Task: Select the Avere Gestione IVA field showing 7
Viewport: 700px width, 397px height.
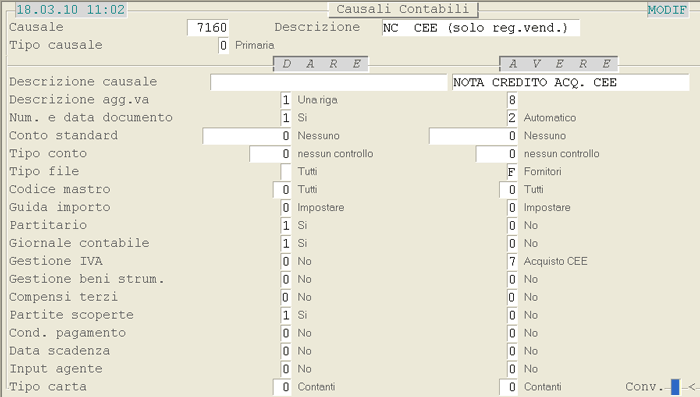Action: click(512, 261)
